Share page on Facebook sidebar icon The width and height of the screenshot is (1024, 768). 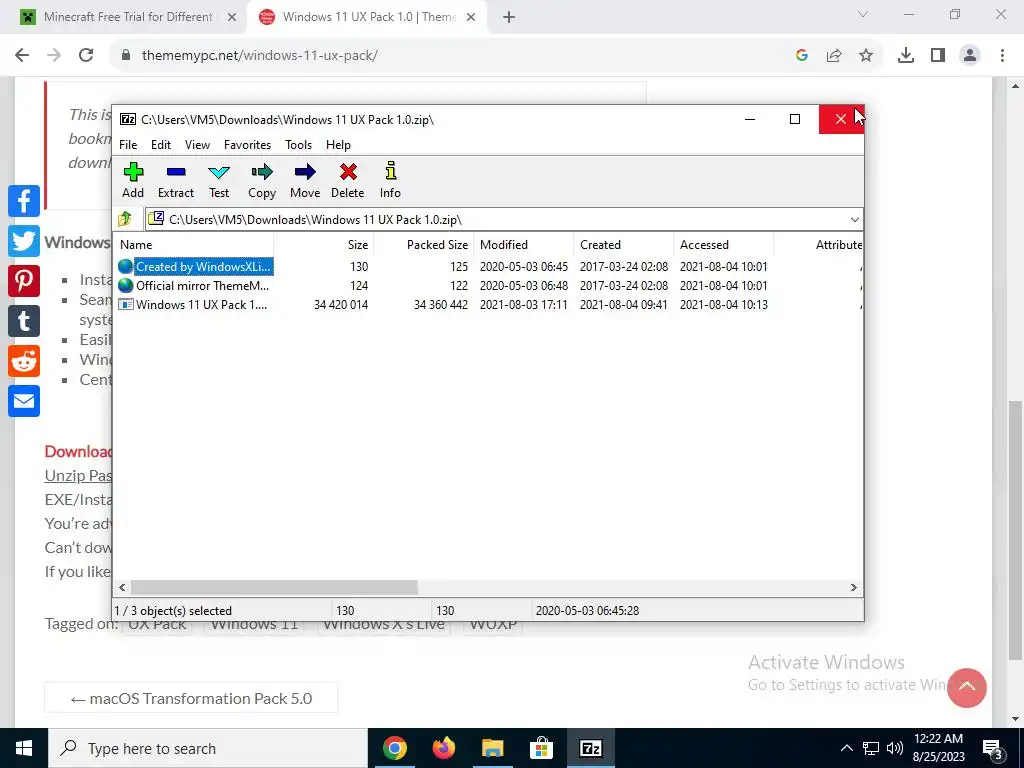[24, 200]
